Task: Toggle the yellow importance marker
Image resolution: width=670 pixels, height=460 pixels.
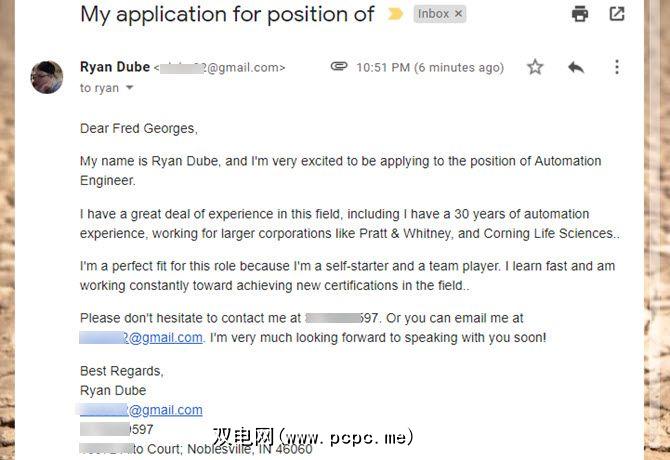Action: click(396, 15)
